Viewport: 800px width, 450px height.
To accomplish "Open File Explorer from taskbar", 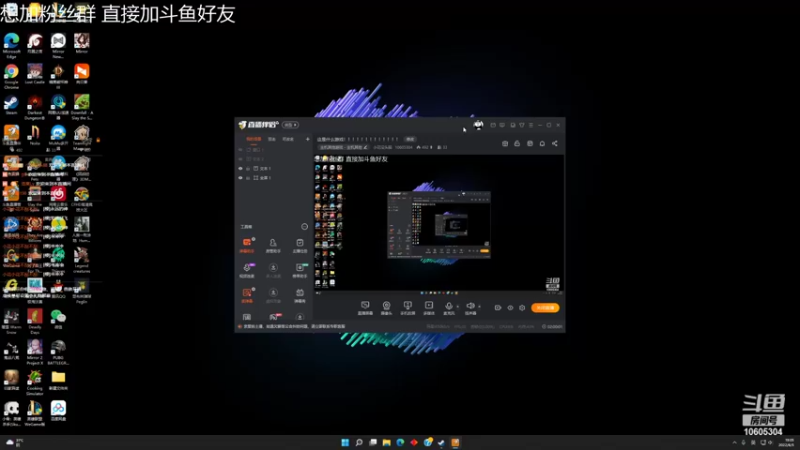I will pos(386,442).
